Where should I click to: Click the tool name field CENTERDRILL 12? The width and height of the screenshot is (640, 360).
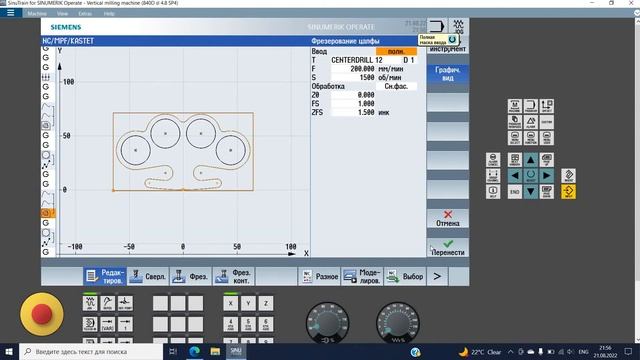(x=357, y=60)
